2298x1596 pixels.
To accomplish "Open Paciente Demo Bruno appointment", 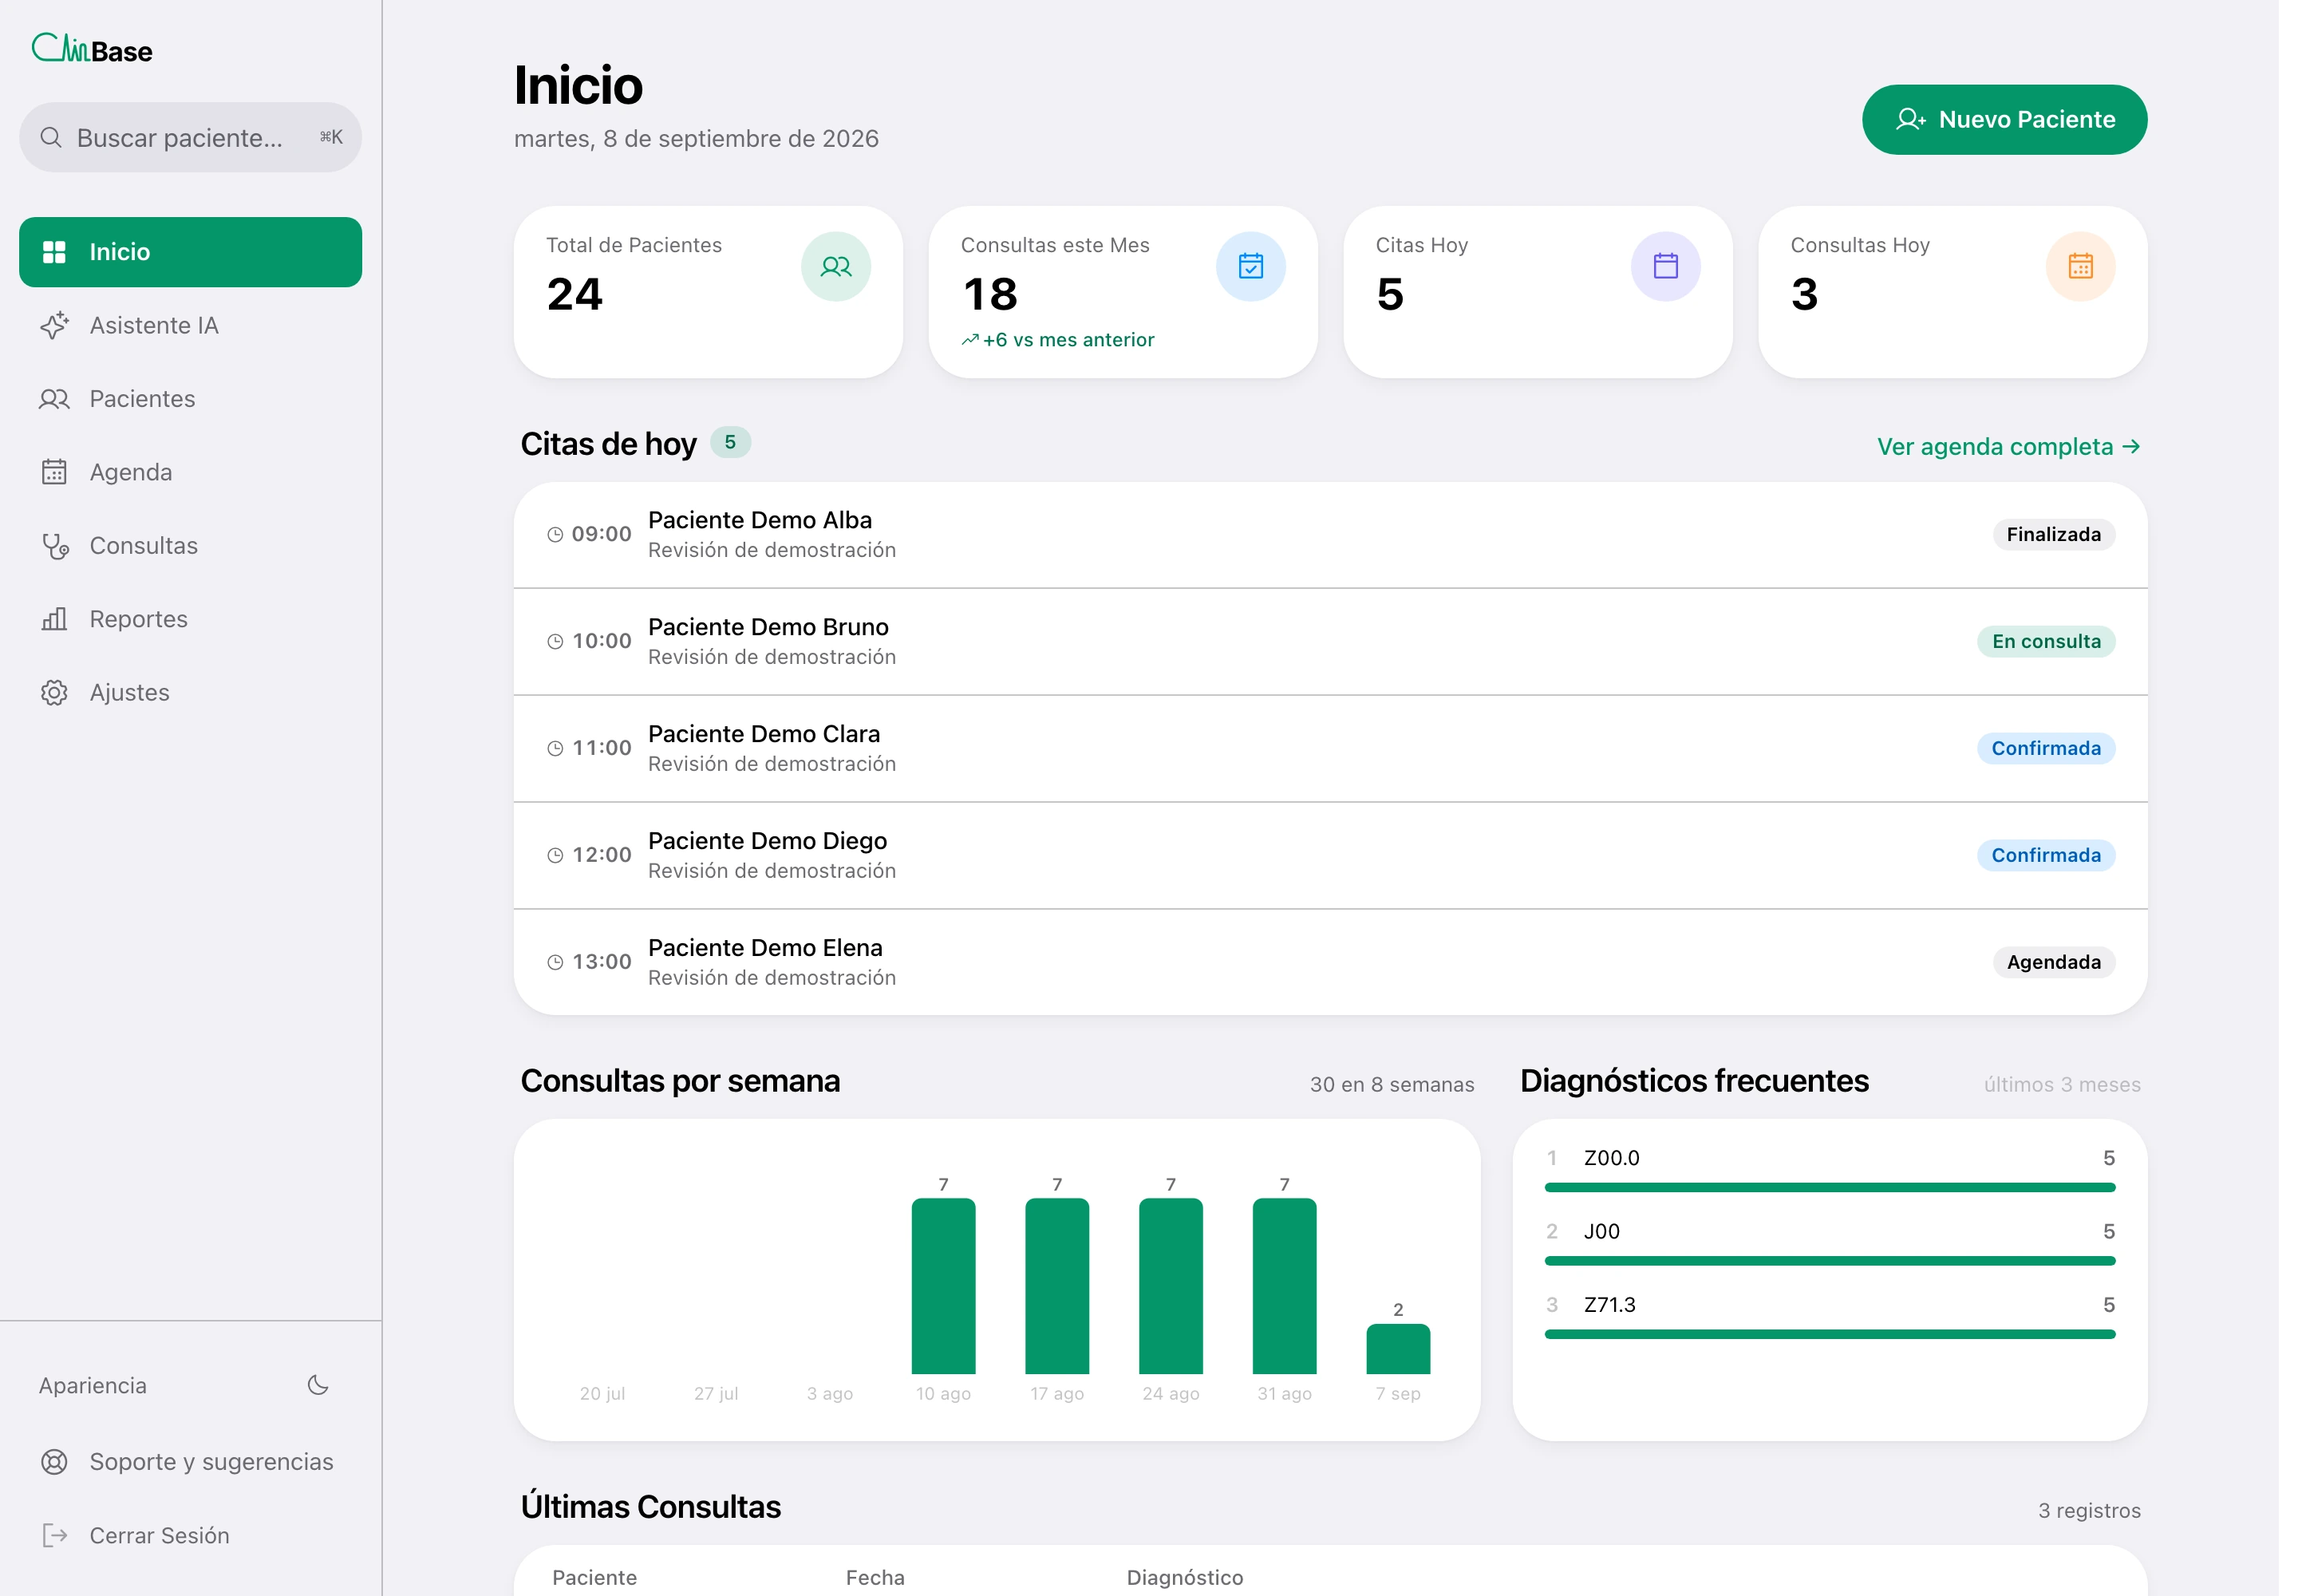I will [1330, 642].
